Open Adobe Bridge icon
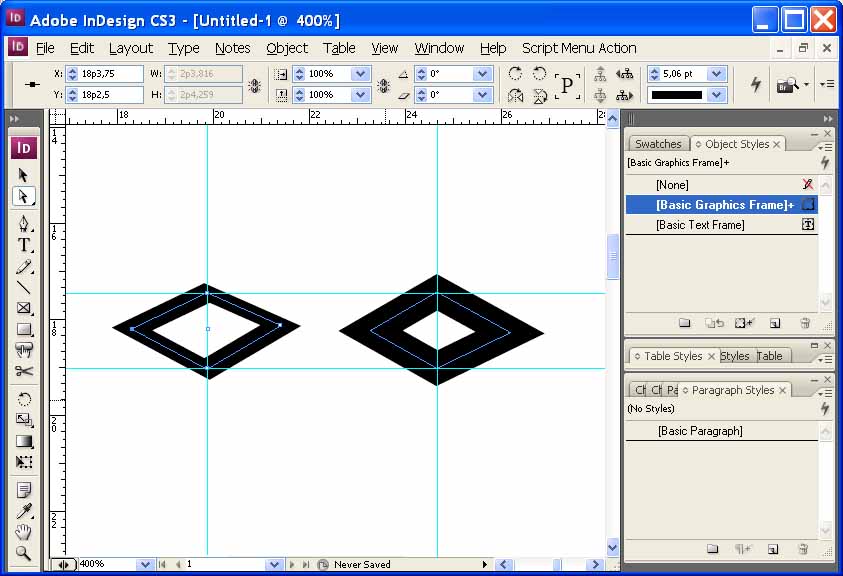Viewport: 843px width, 576px height. pos(788,84)
